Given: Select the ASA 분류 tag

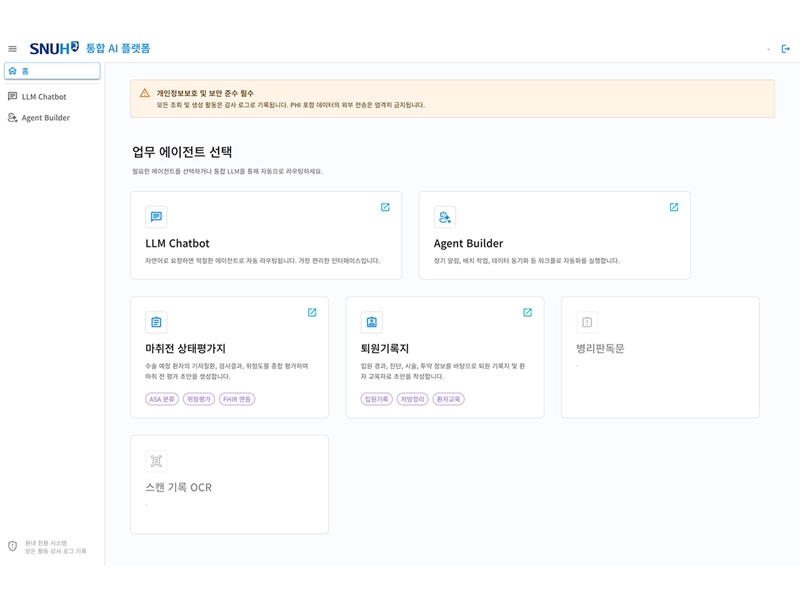Looking at the screenshot, I should pos(162,399).
